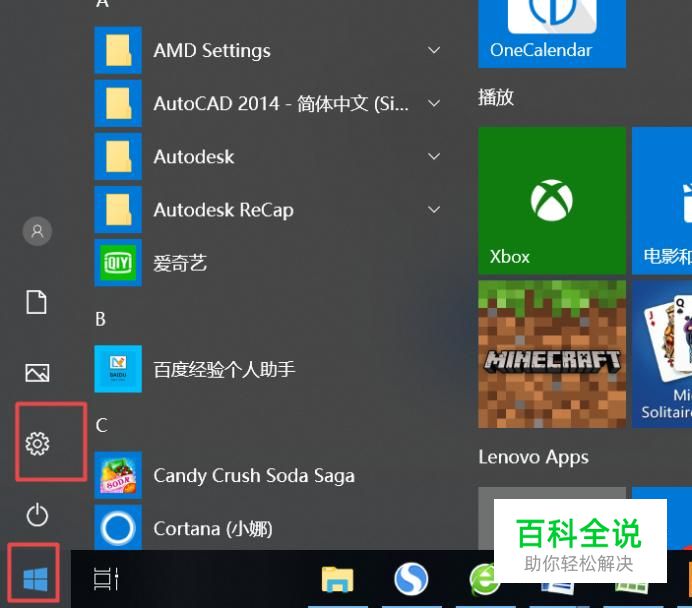Open Task View on the taskbar

pos(106,578)
